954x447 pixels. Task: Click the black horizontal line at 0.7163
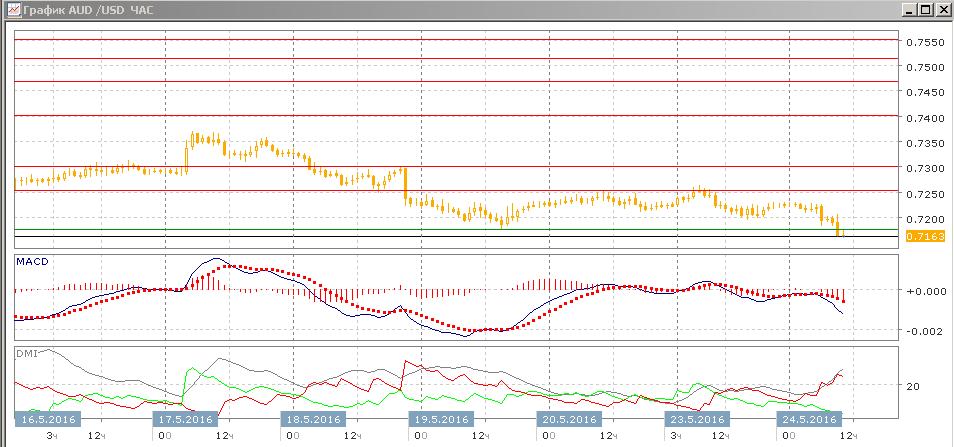456,236
